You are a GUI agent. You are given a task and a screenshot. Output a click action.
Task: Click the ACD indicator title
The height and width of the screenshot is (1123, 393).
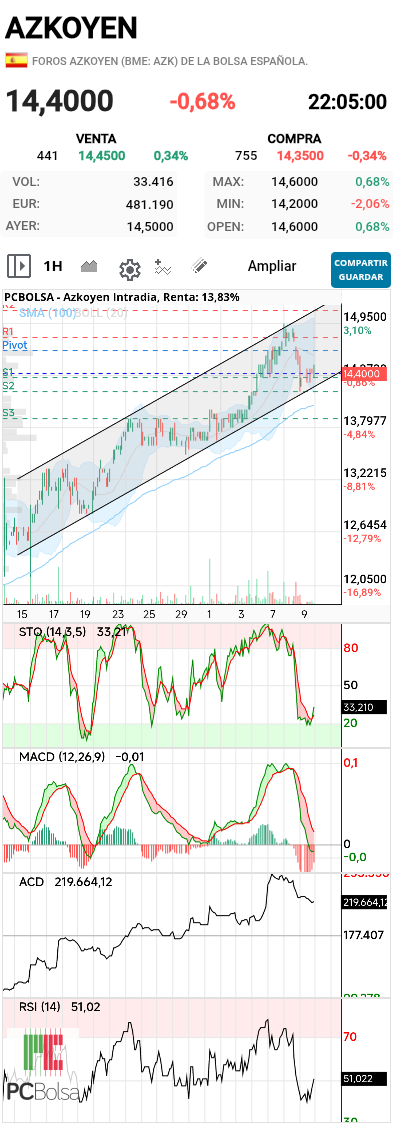pos(31,882)
